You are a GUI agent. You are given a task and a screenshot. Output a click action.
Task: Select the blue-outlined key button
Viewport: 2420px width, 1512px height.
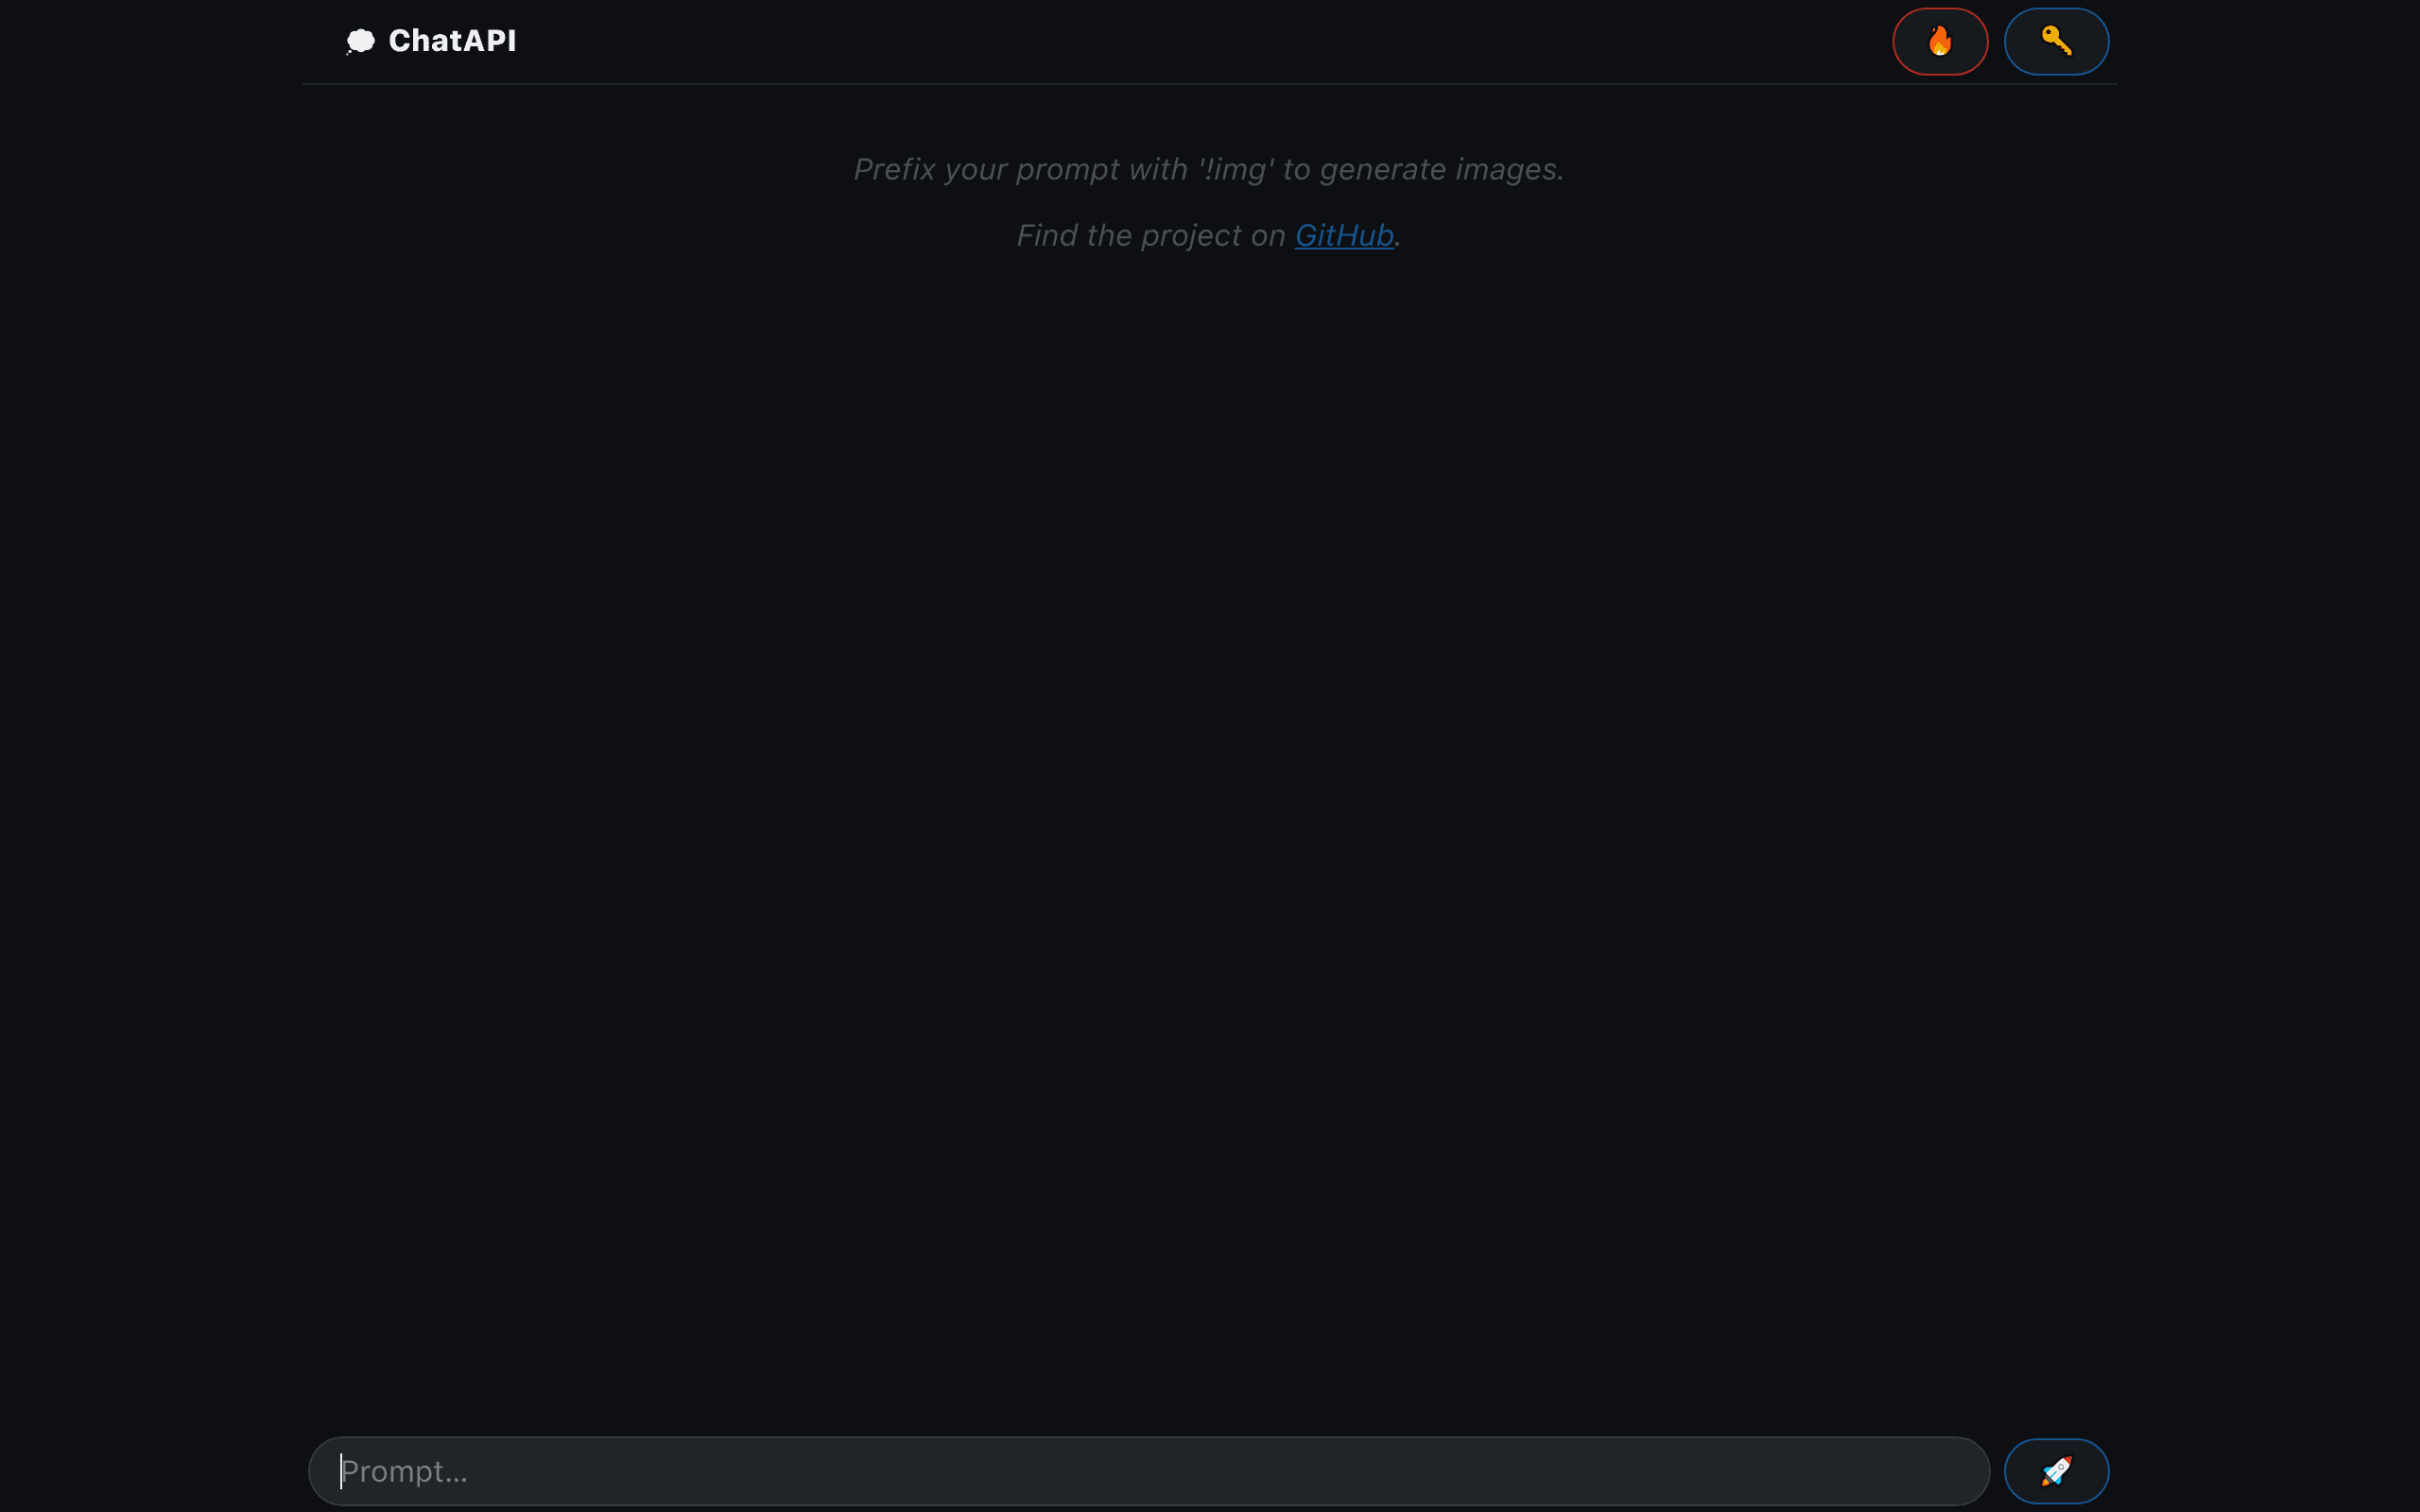click(x=2056, y=41)
